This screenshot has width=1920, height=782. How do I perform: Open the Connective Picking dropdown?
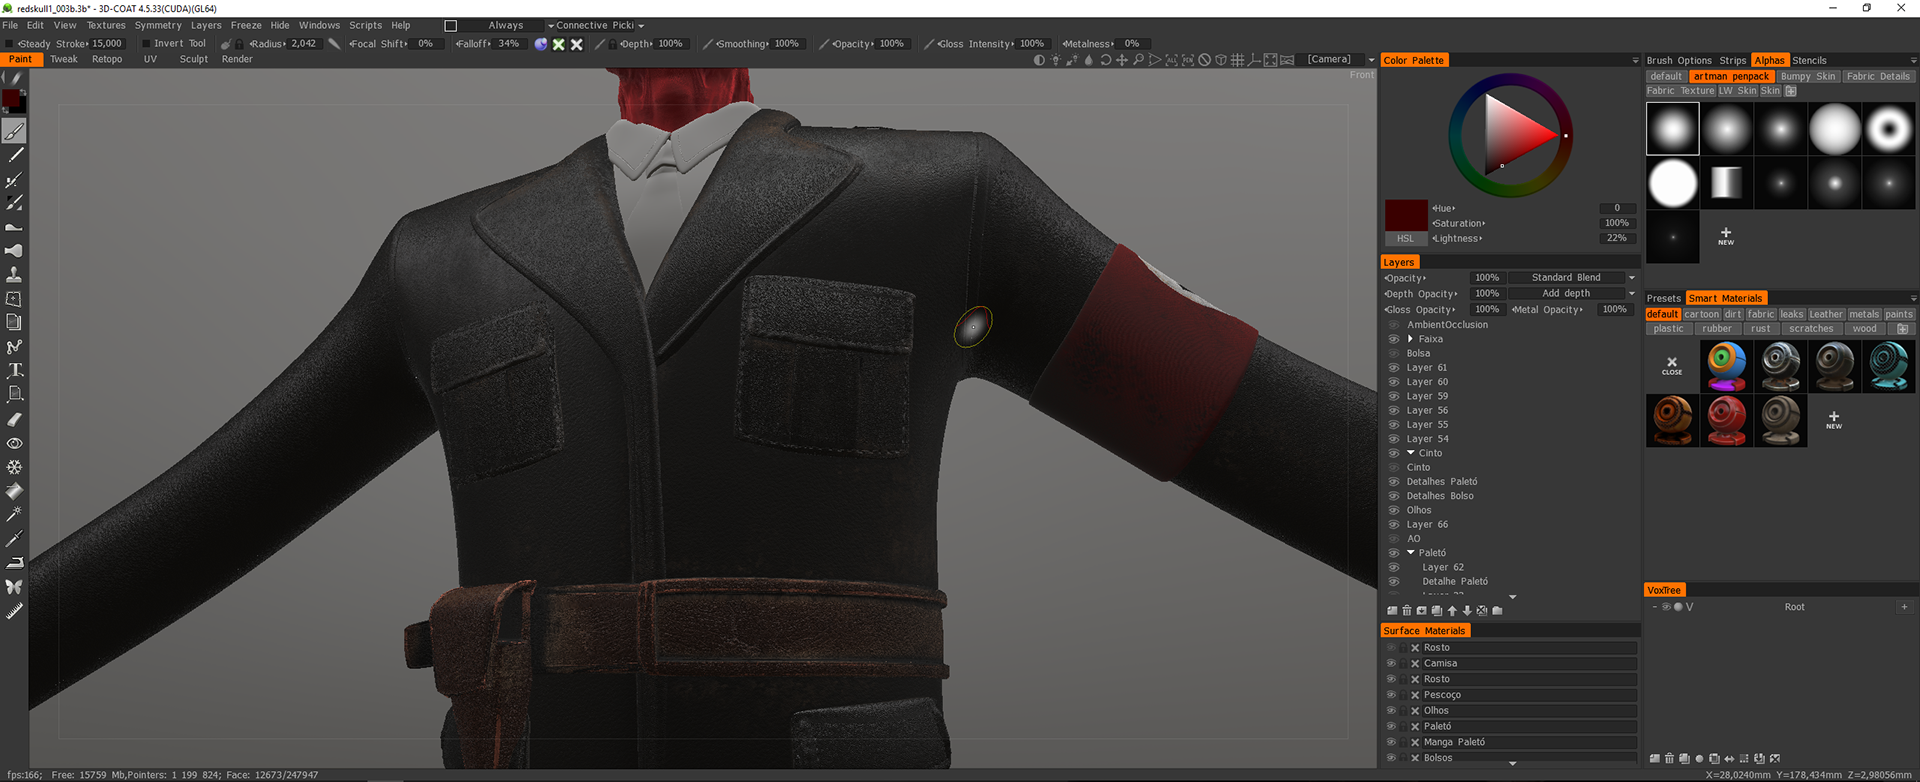point(641,26)
